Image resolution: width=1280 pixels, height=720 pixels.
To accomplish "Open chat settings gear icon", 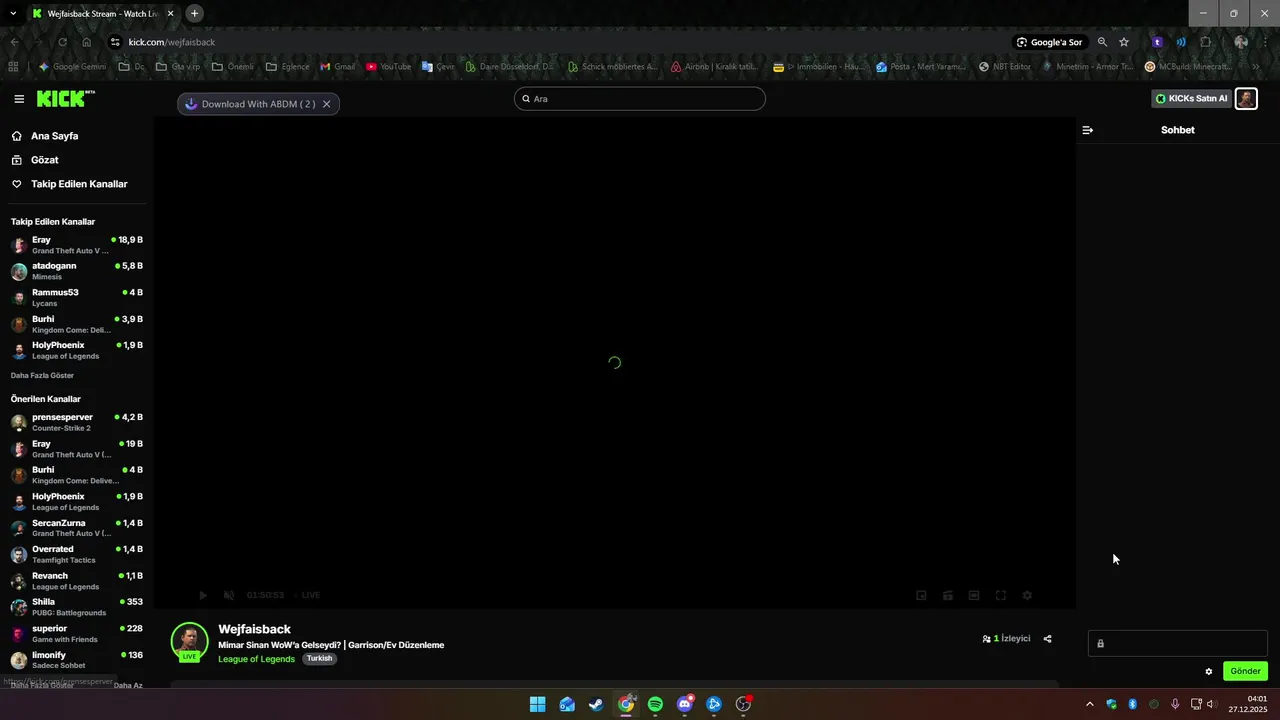I will pos(1209,671).
